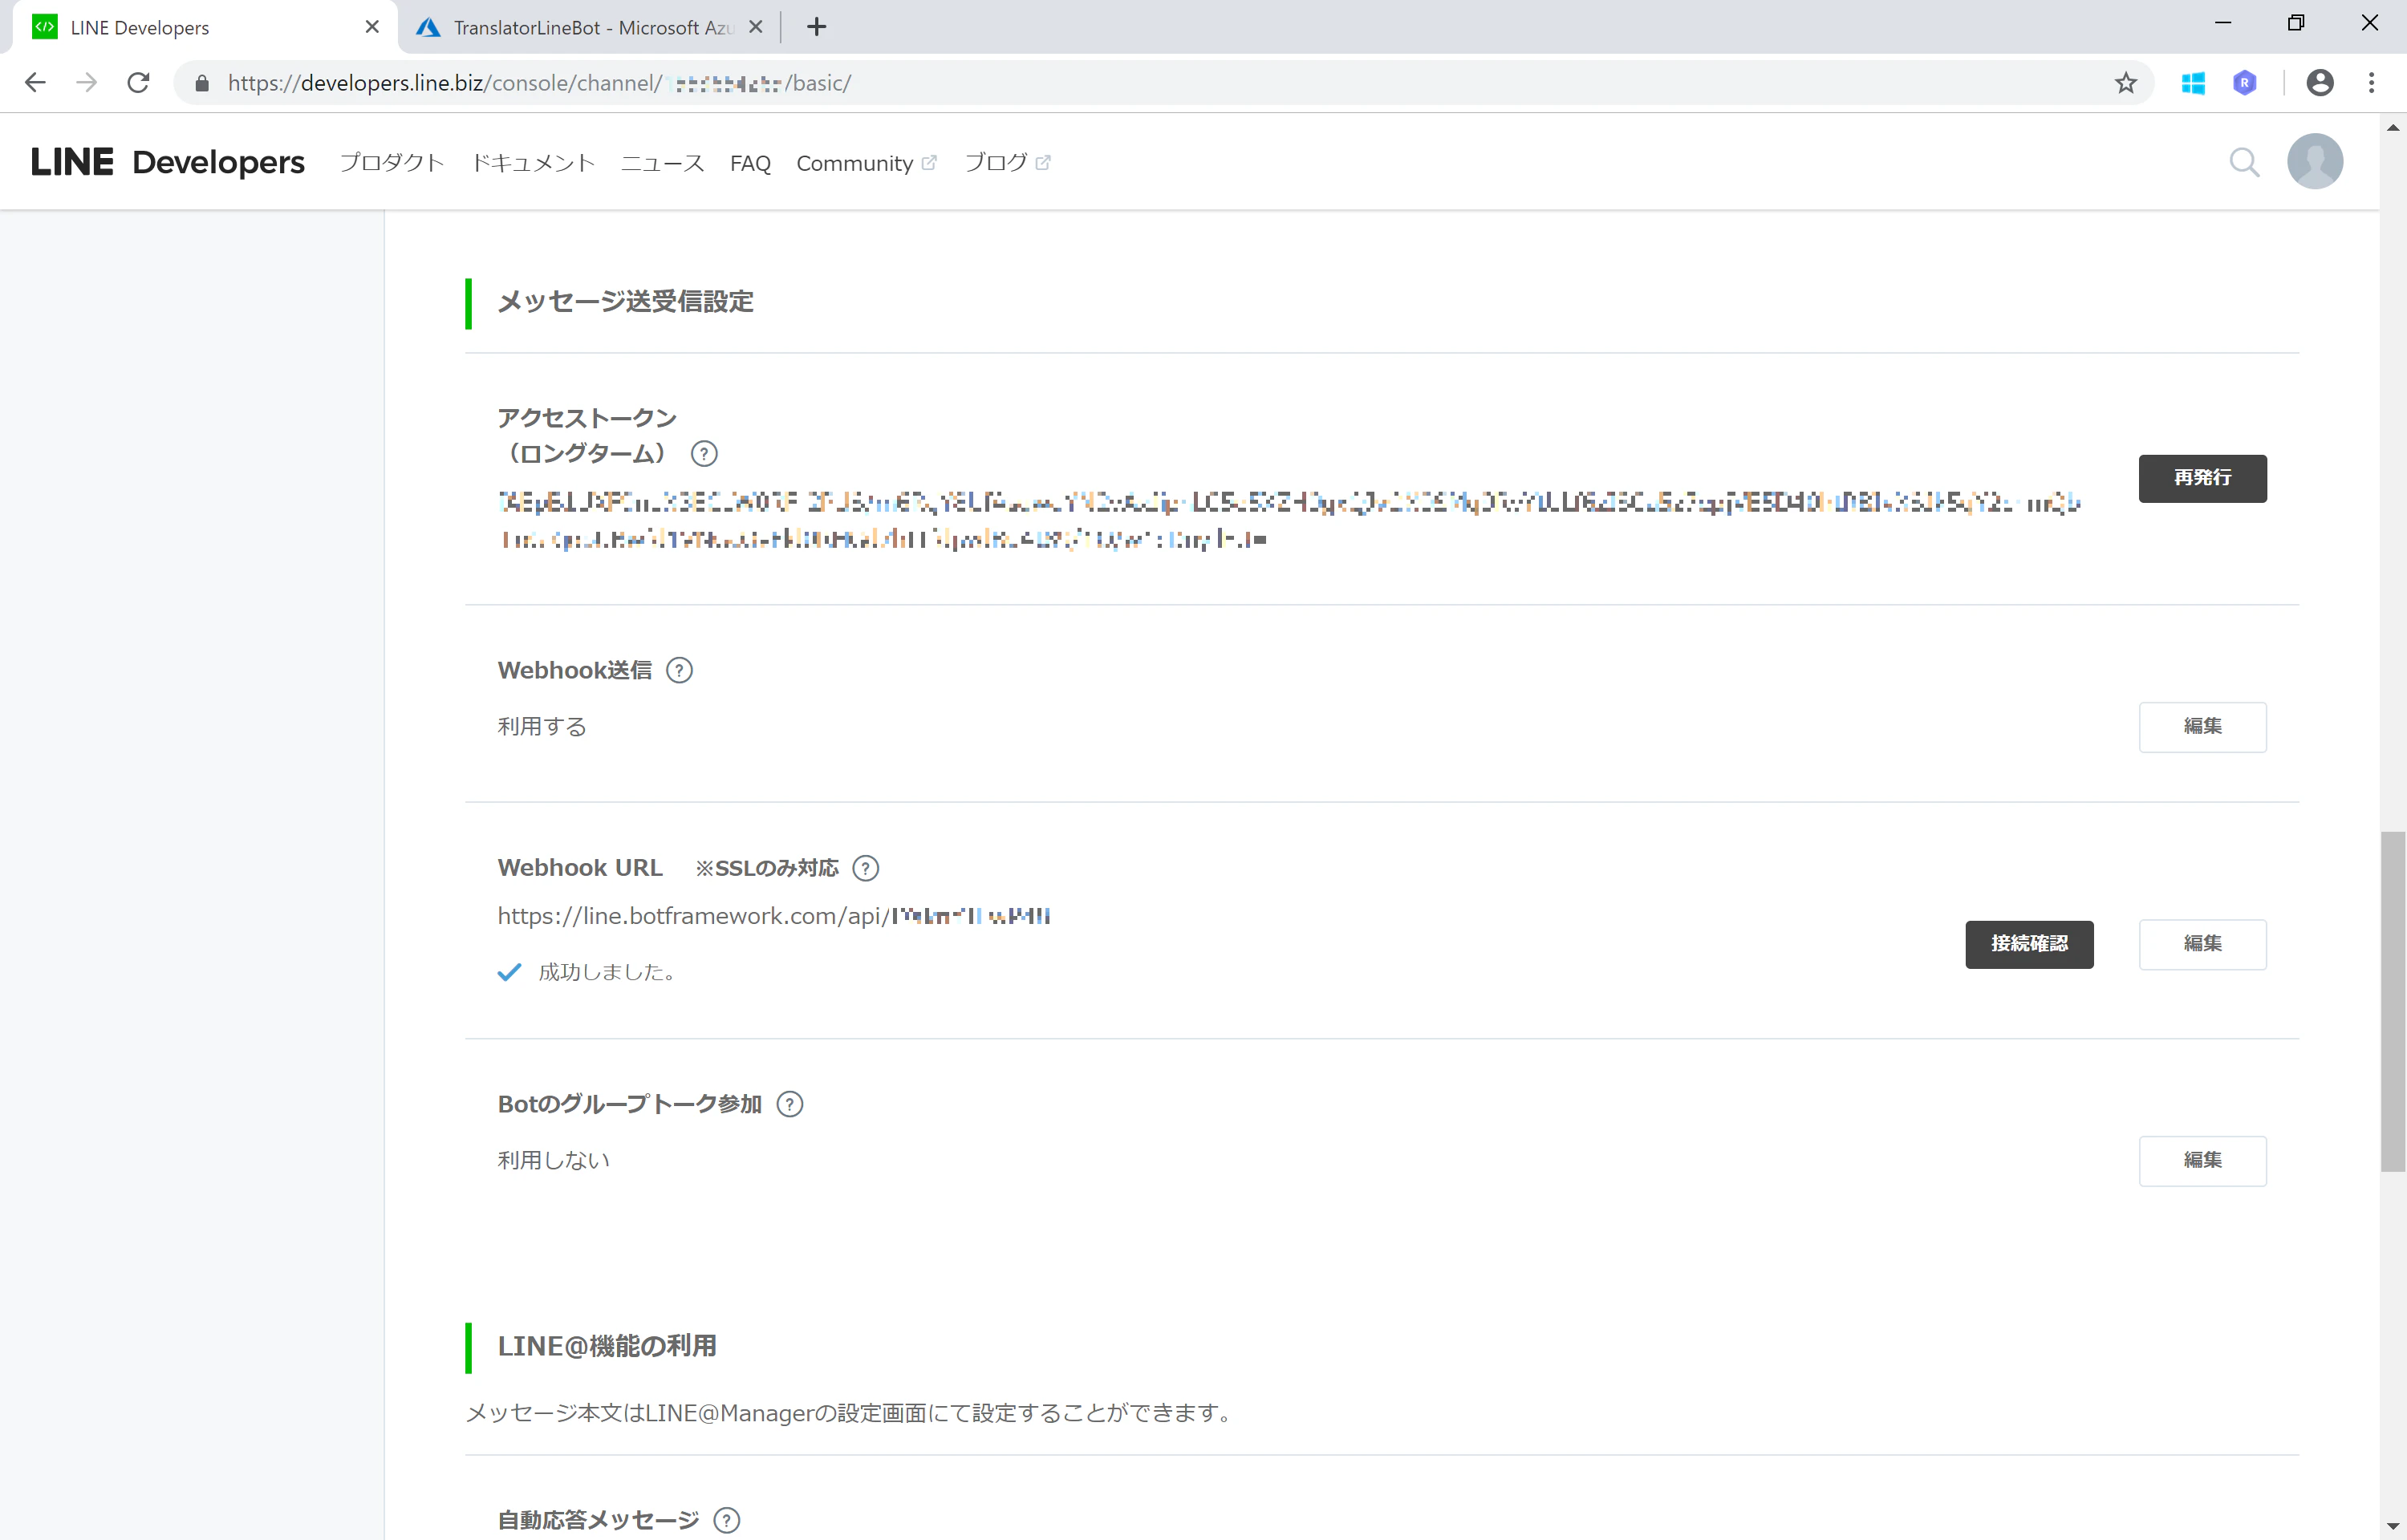
Task: Open the プロダクト menu
Action: tap(392, 162)
